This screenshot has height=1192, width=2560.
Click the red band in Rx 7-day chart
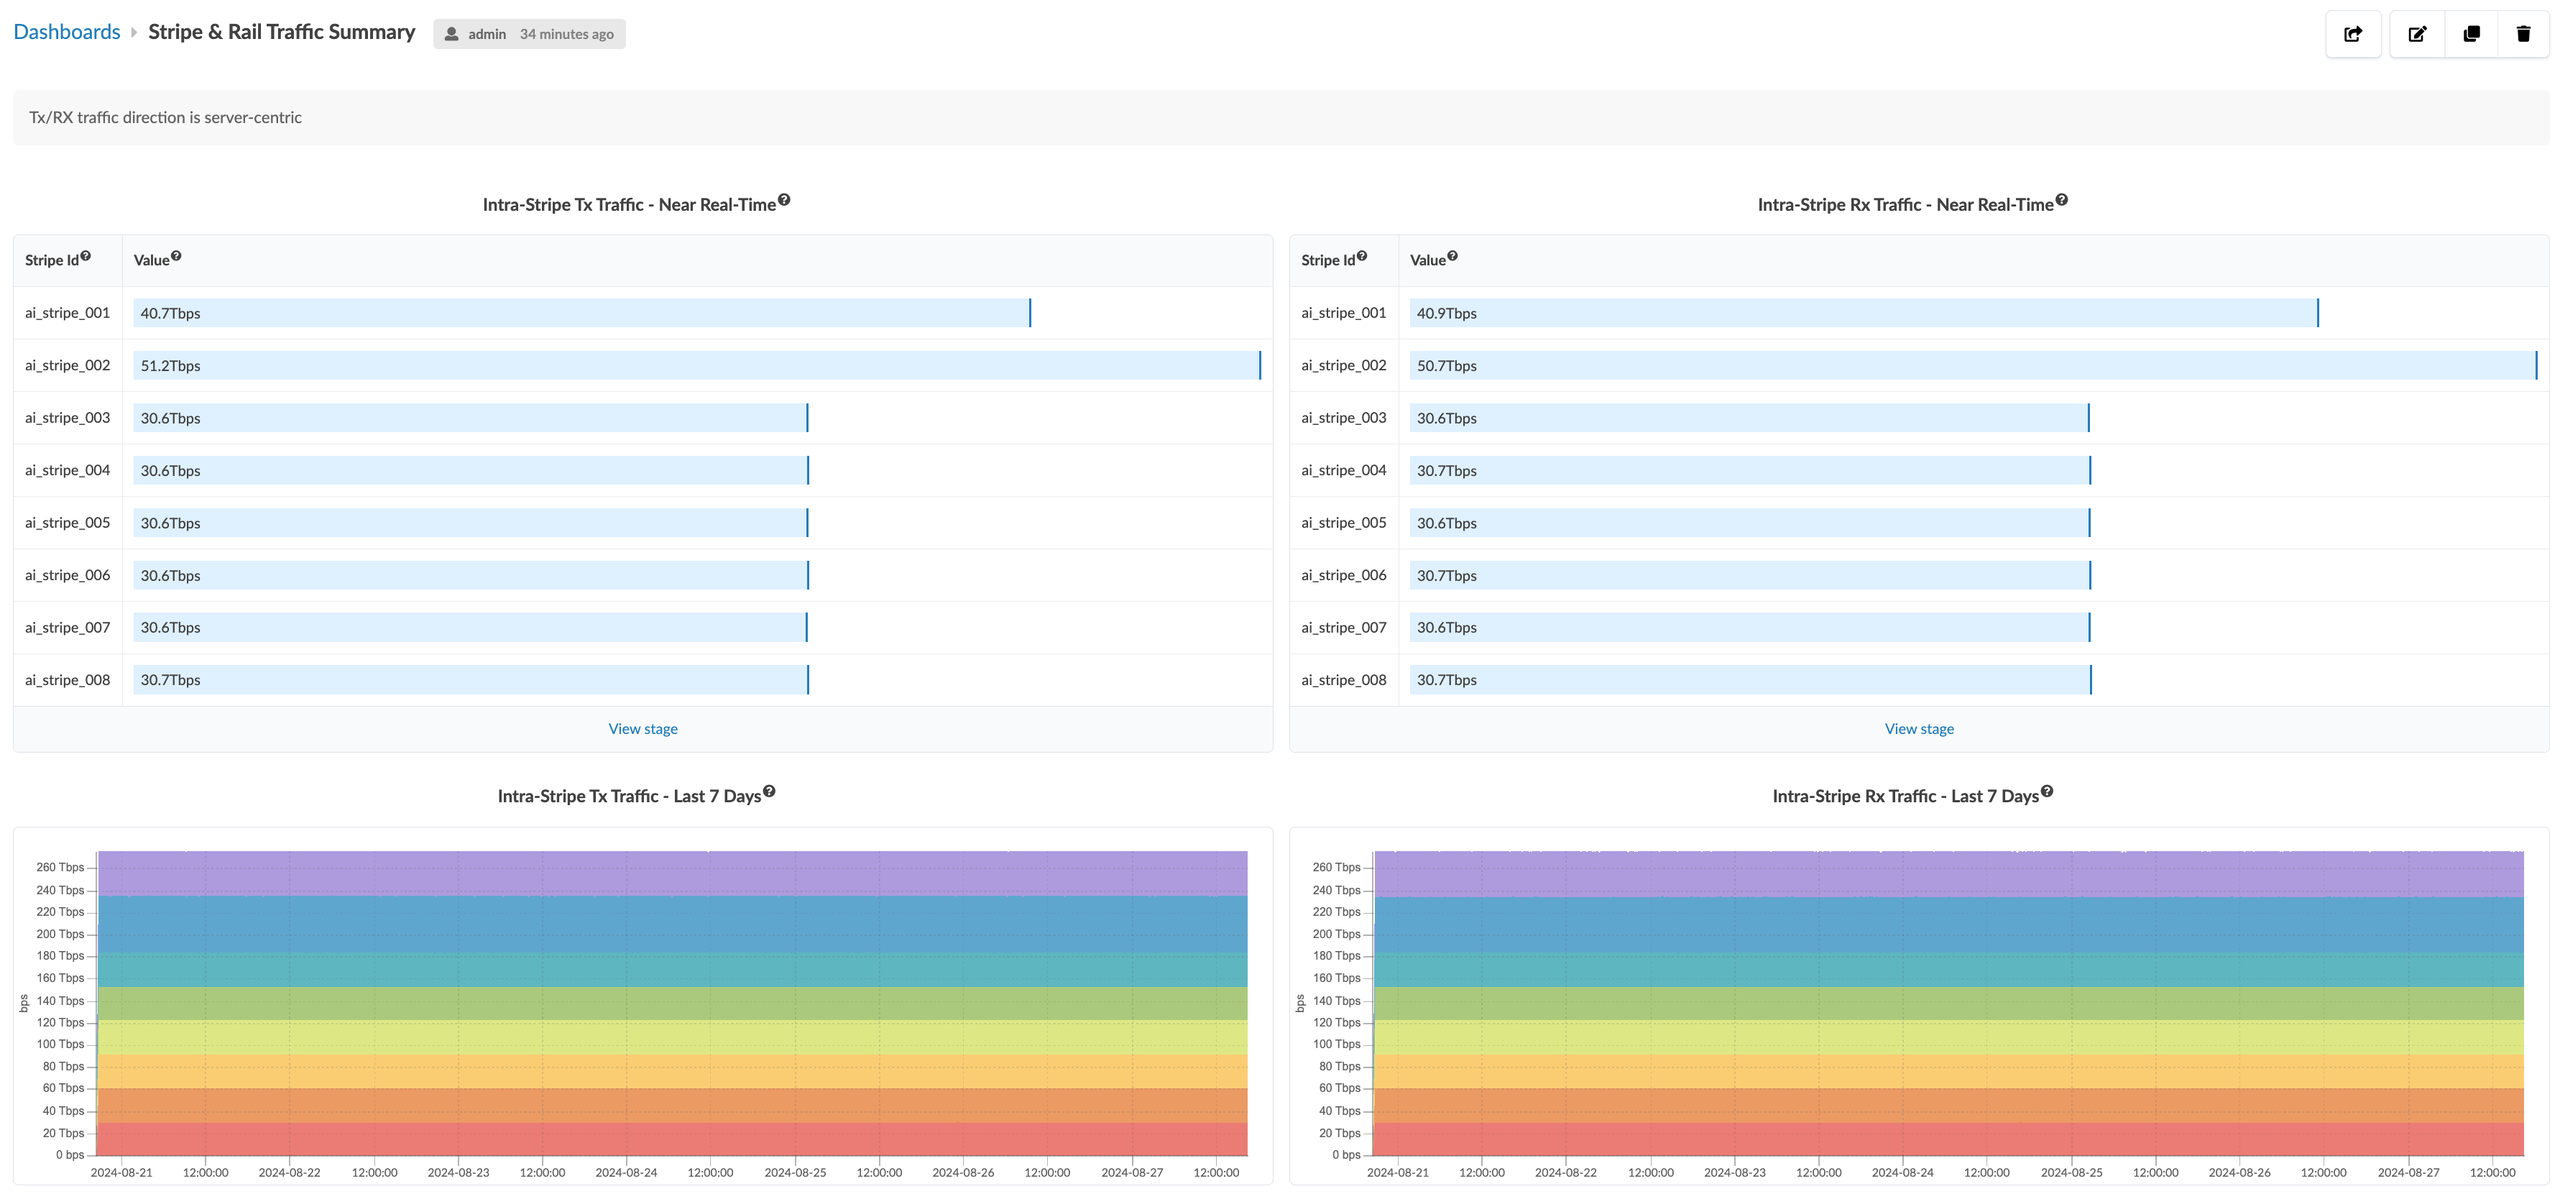pos(1948,1139)
